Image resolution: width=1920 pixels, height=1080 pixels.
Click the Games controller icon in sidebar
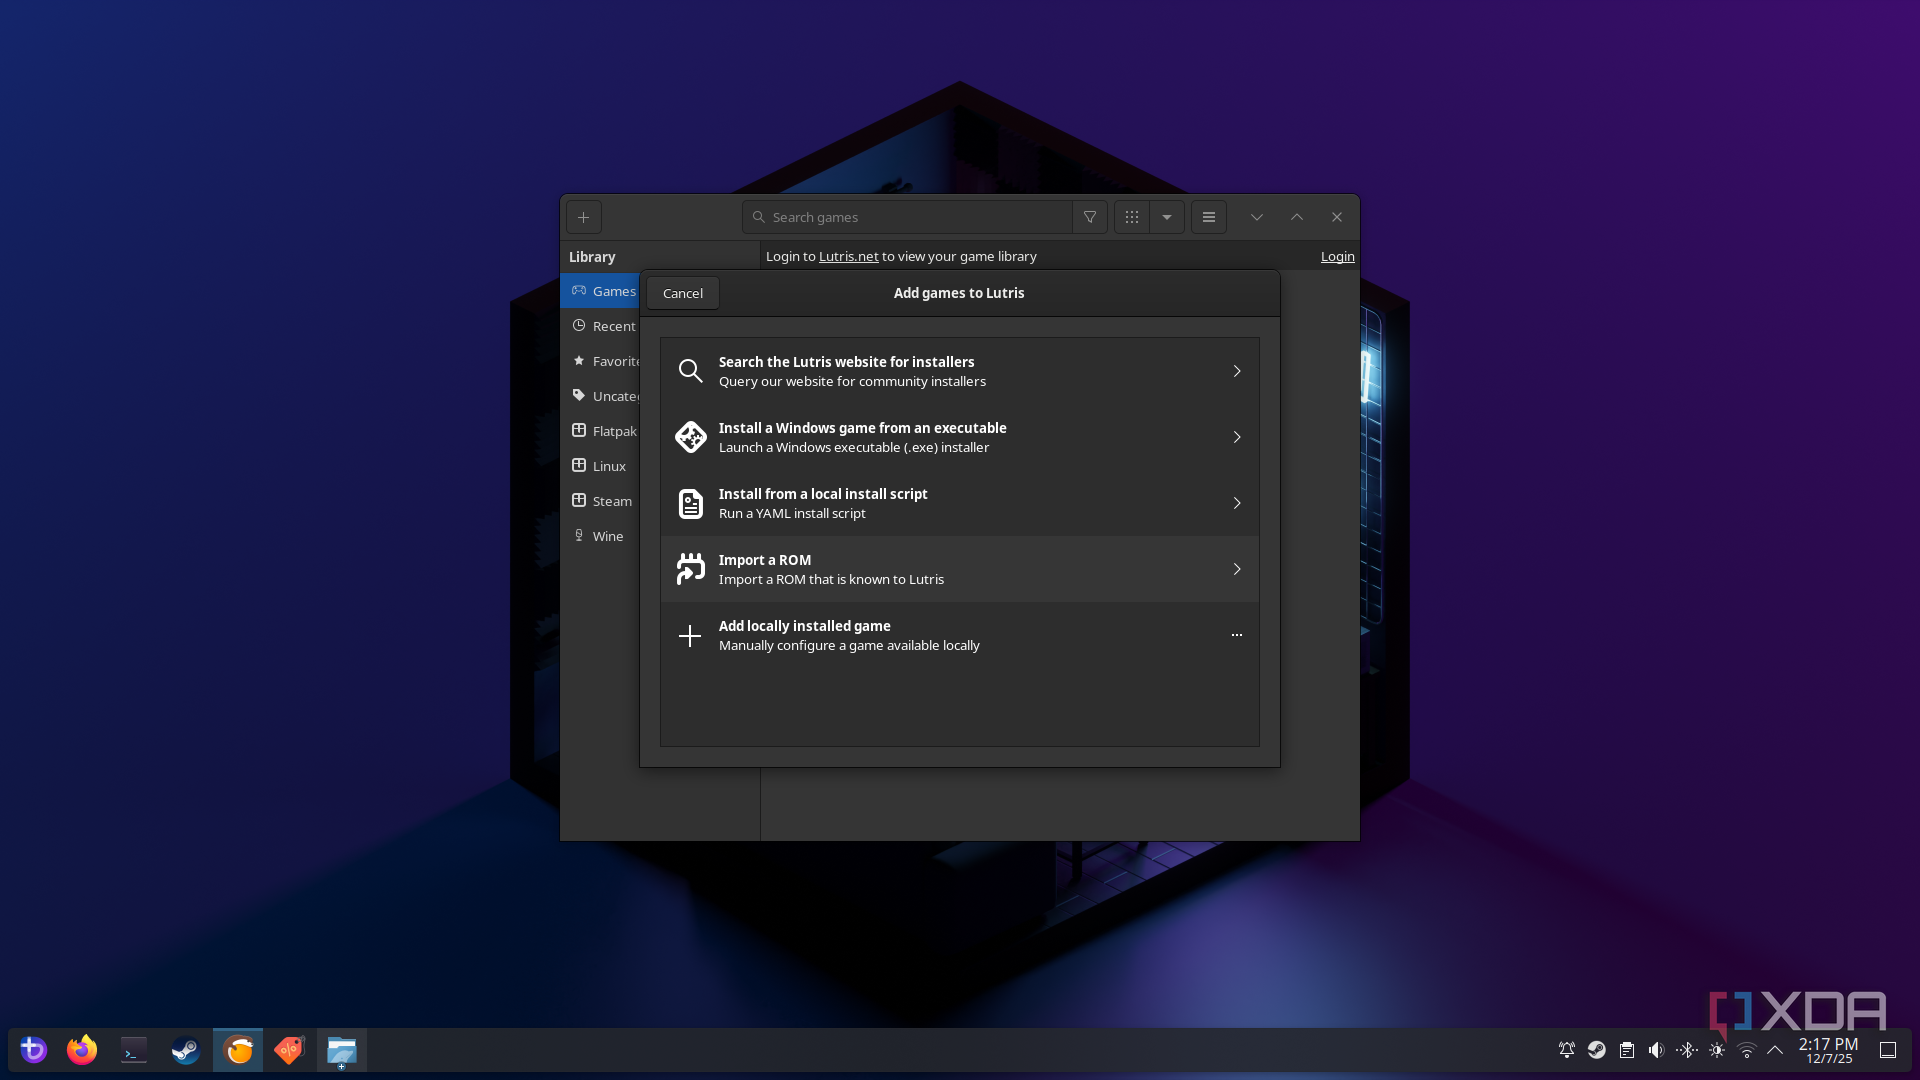tap(578, 290)
